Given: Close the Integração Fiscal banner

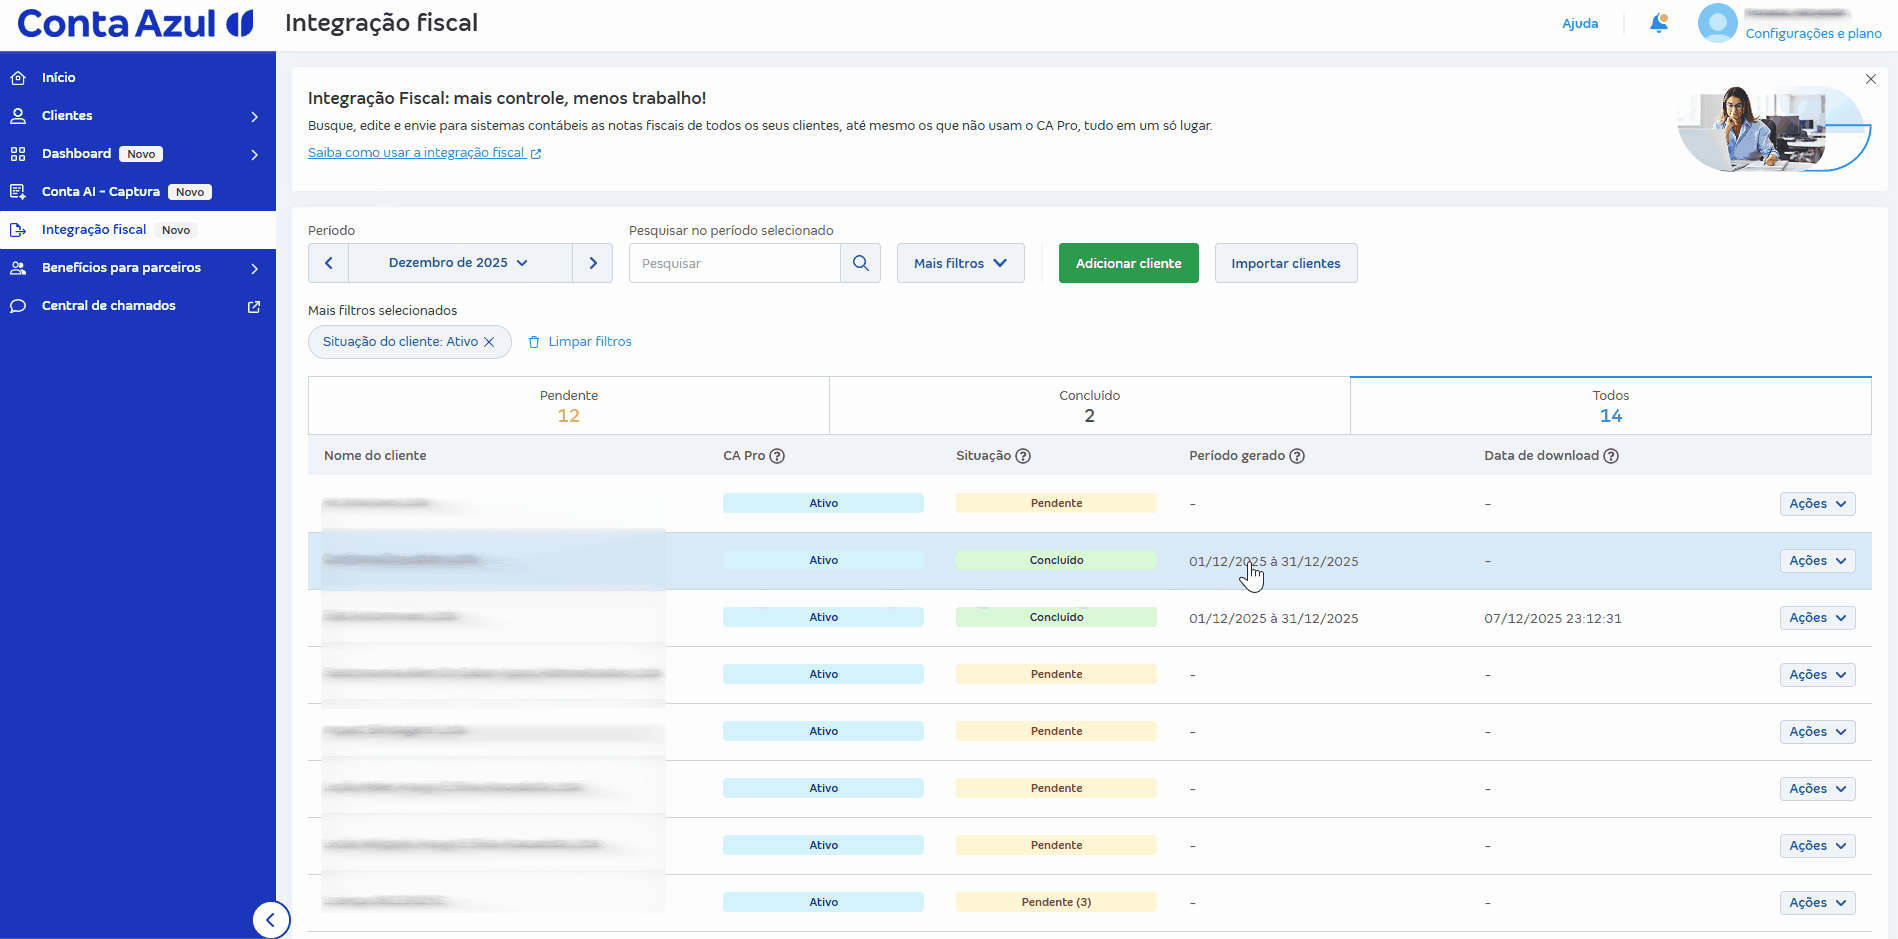Looking at the screenshot, I should [1870, 79].
